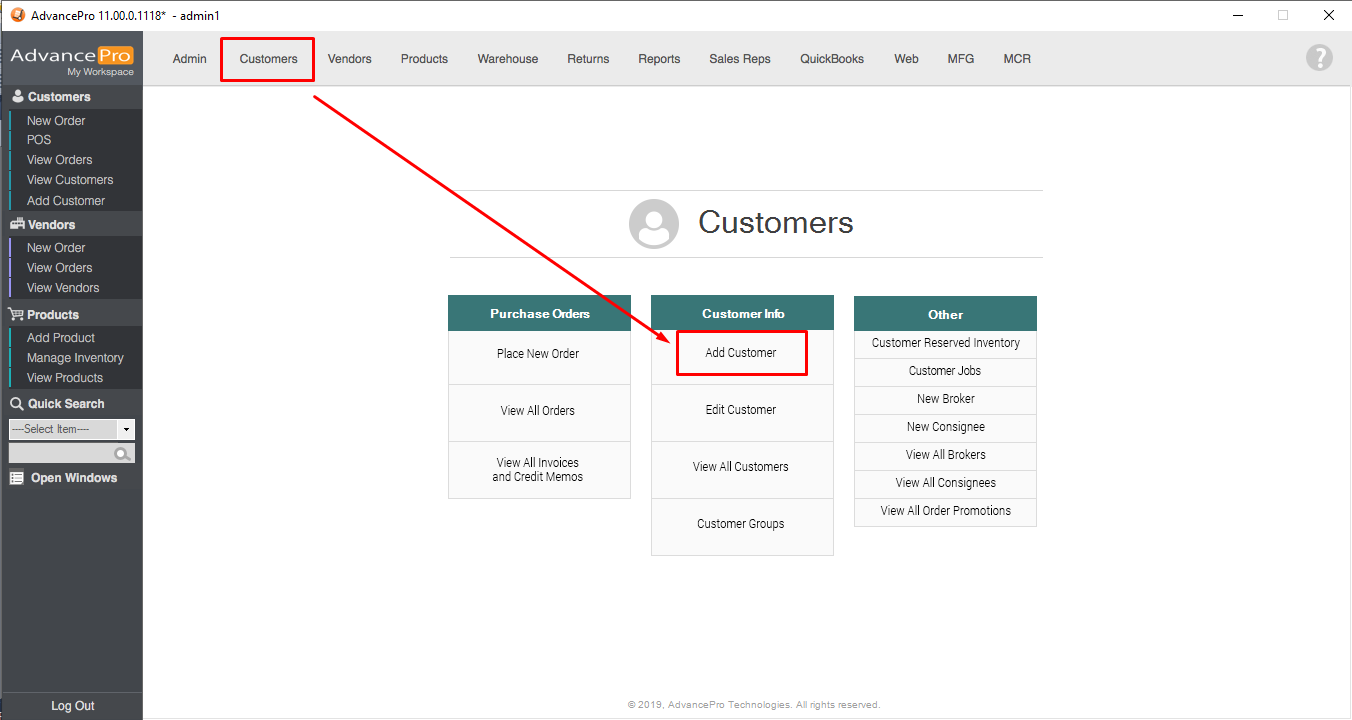Click Manage Inventory in the sidebar
The height and width of the screenshot is (720, 1352).
pos(75,358)
